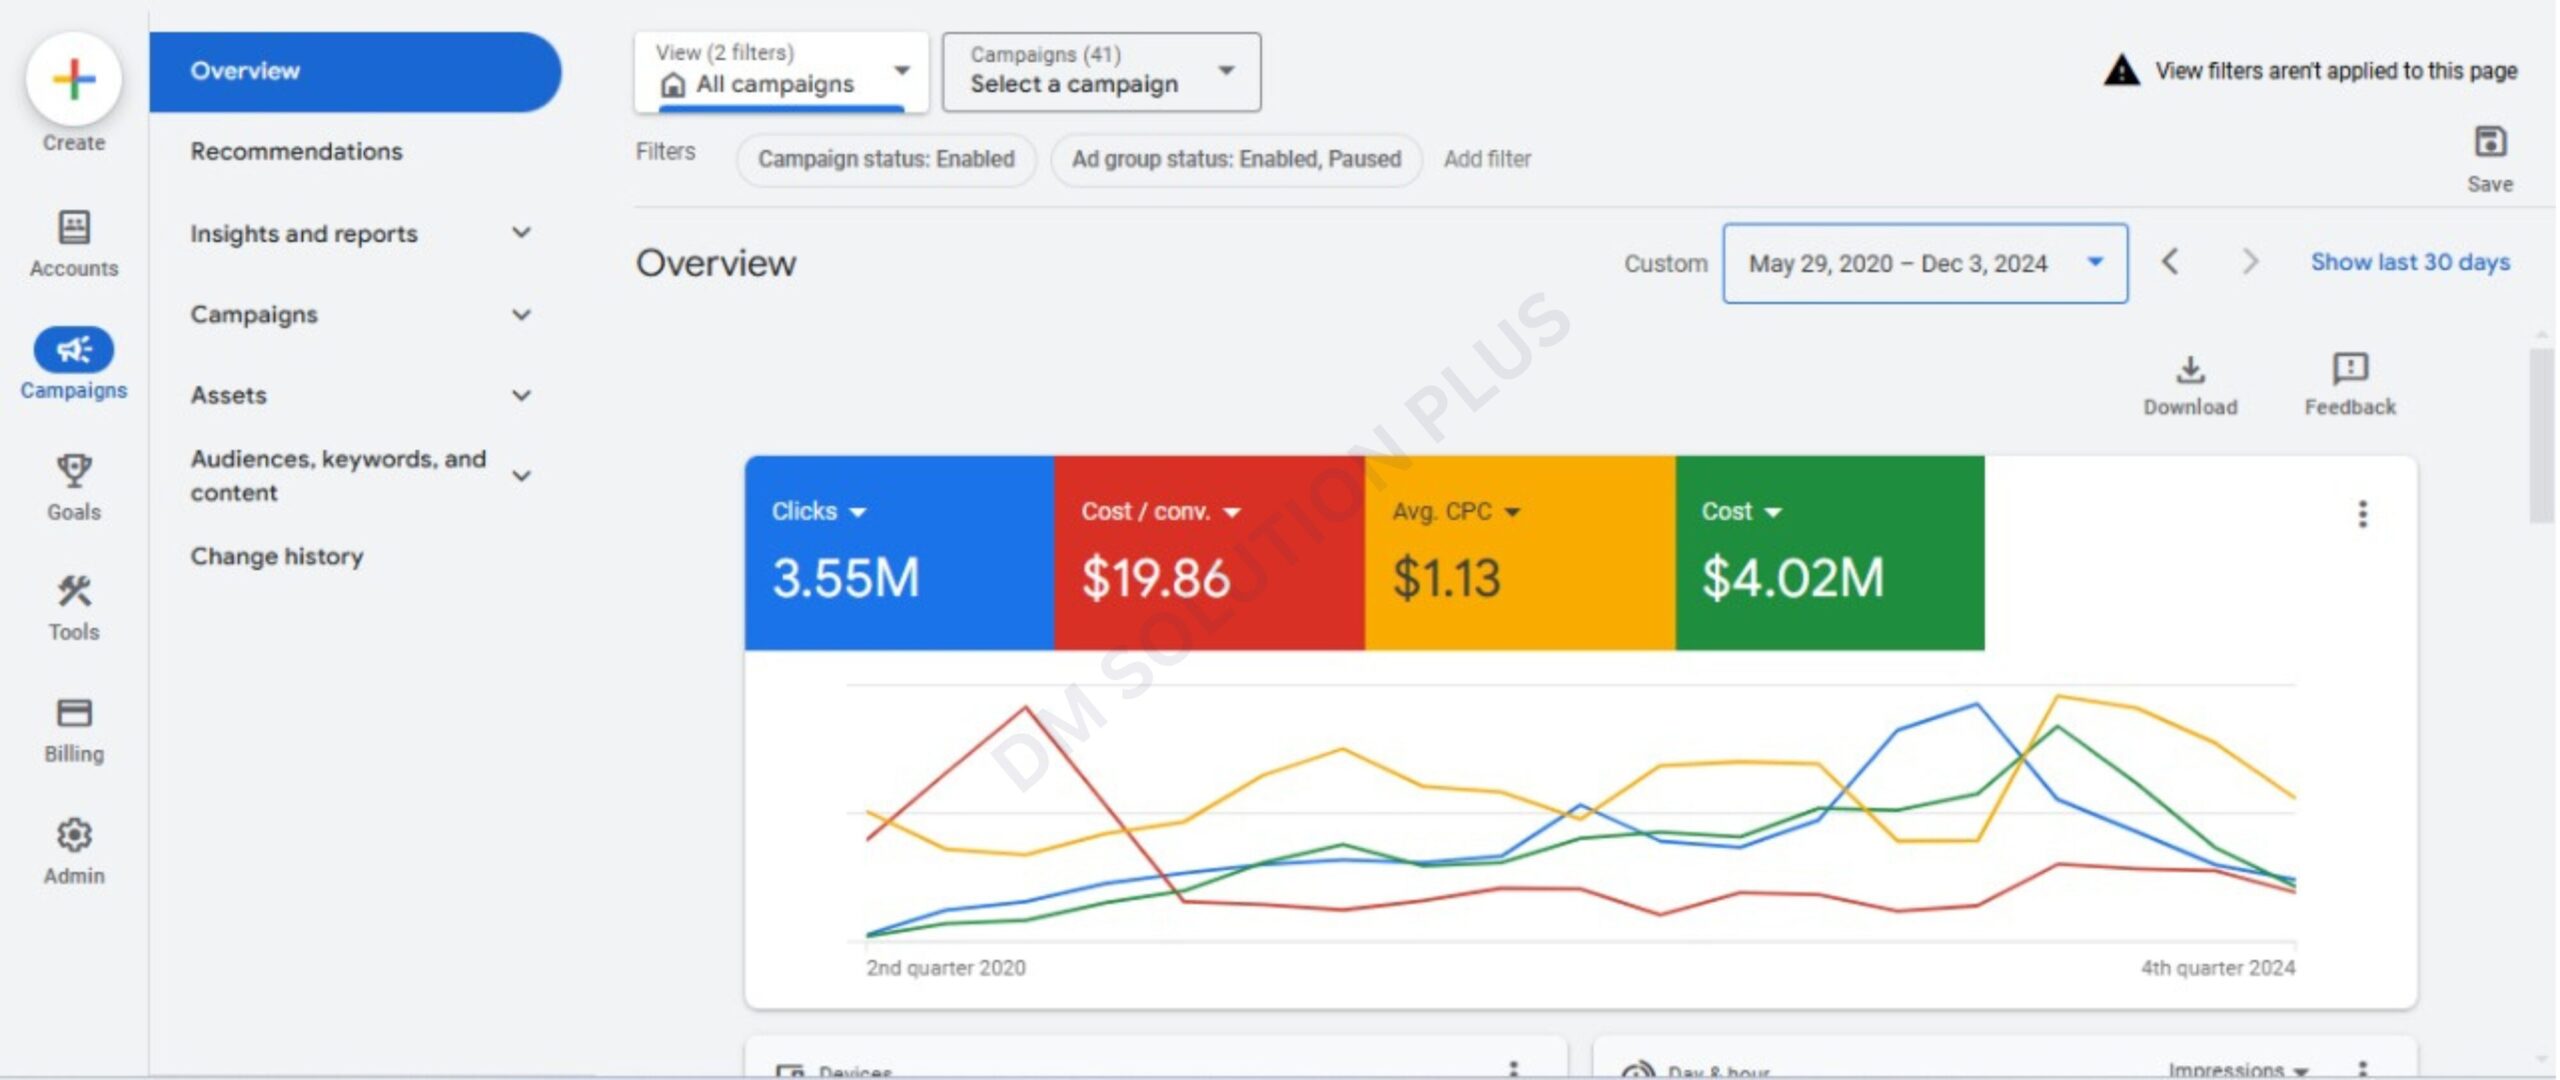Click Show last 30 days link
Image resolution: width=2560 pixels, height=1080 pixels.
point(2409,263)
